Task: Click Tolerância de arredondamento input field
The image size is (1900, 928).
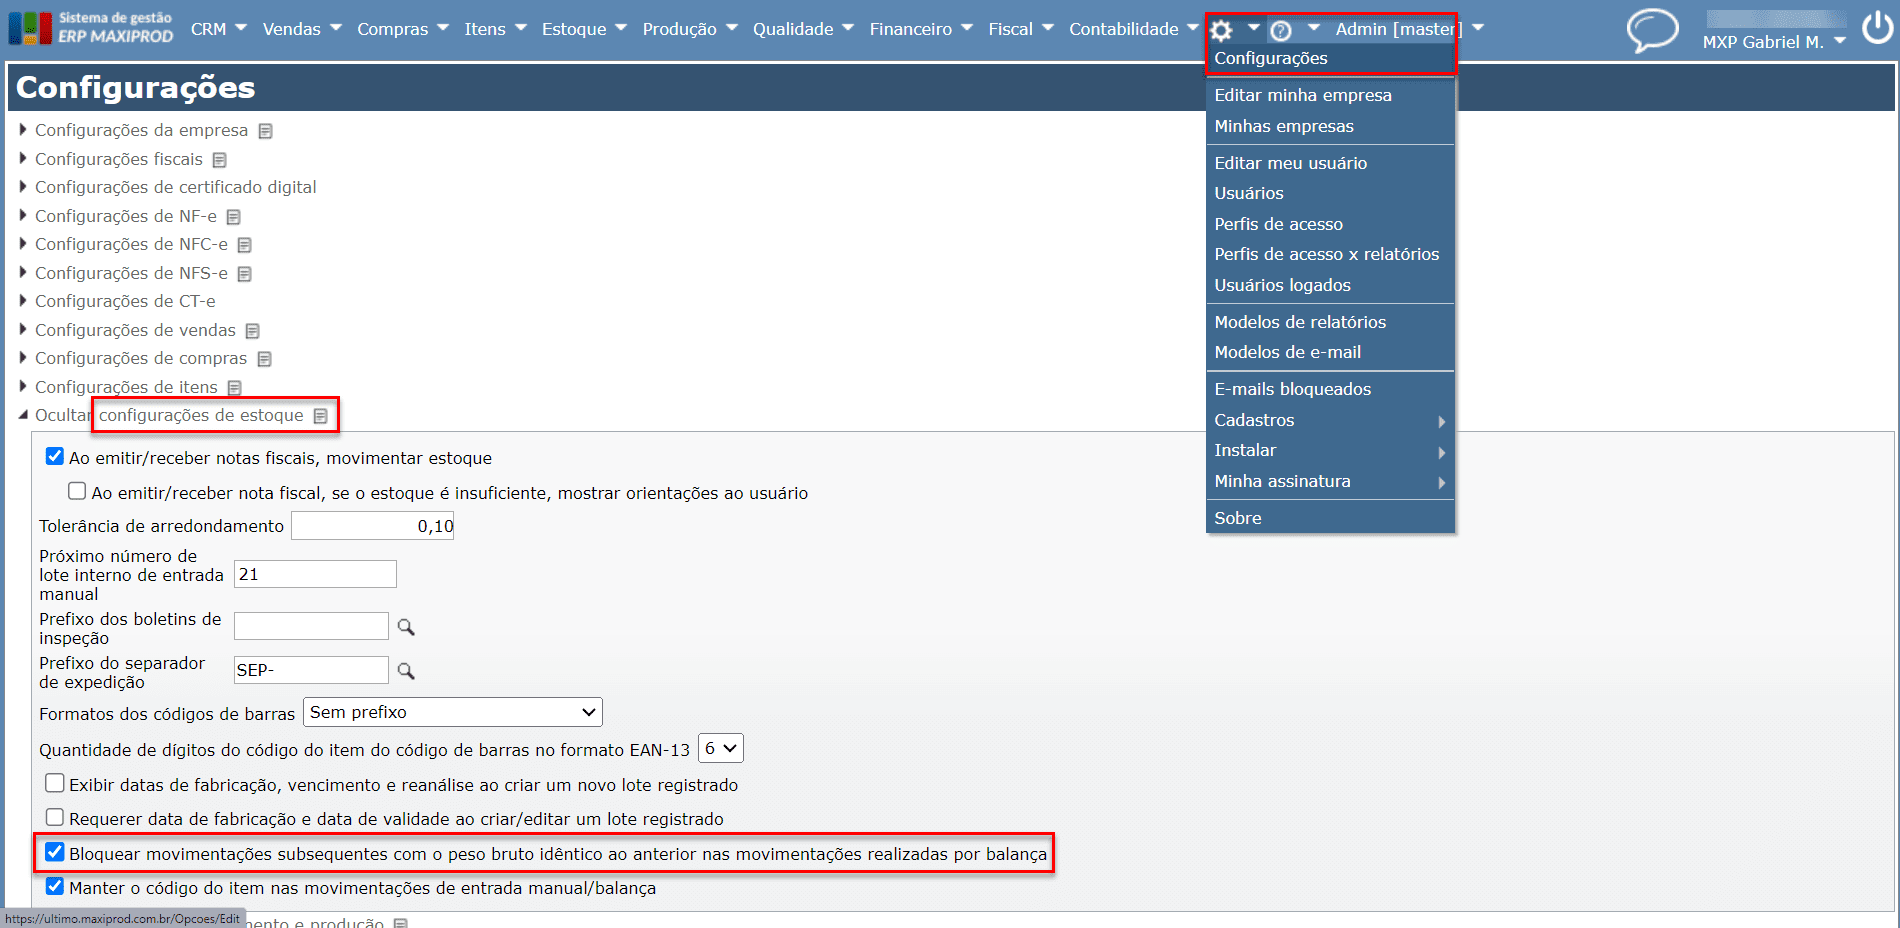Action: pyautogui.click(x=372, y=525)
